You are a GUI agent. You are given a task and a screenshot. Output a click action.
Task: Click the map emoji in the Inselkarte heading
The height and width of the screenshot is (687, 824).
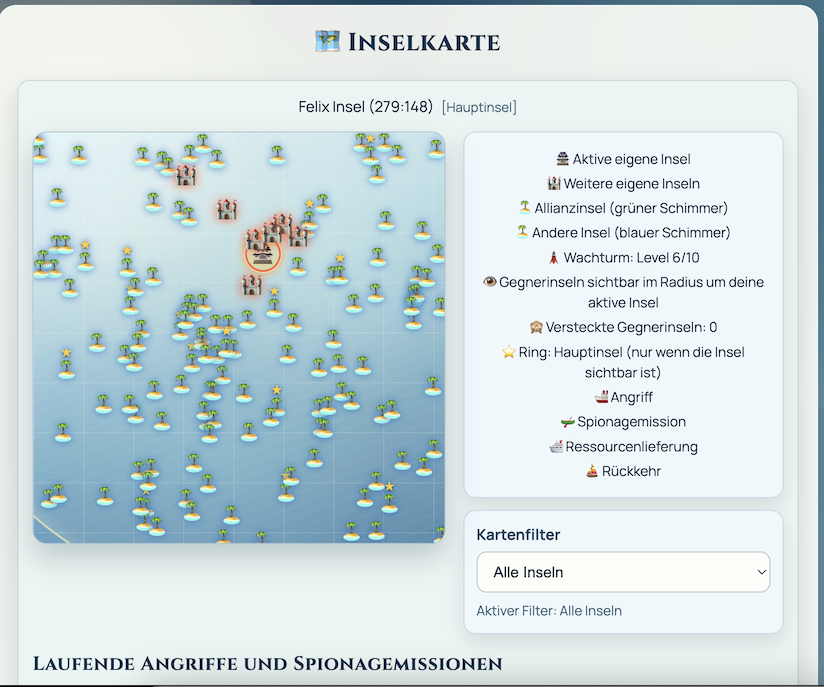pos(327,42)
